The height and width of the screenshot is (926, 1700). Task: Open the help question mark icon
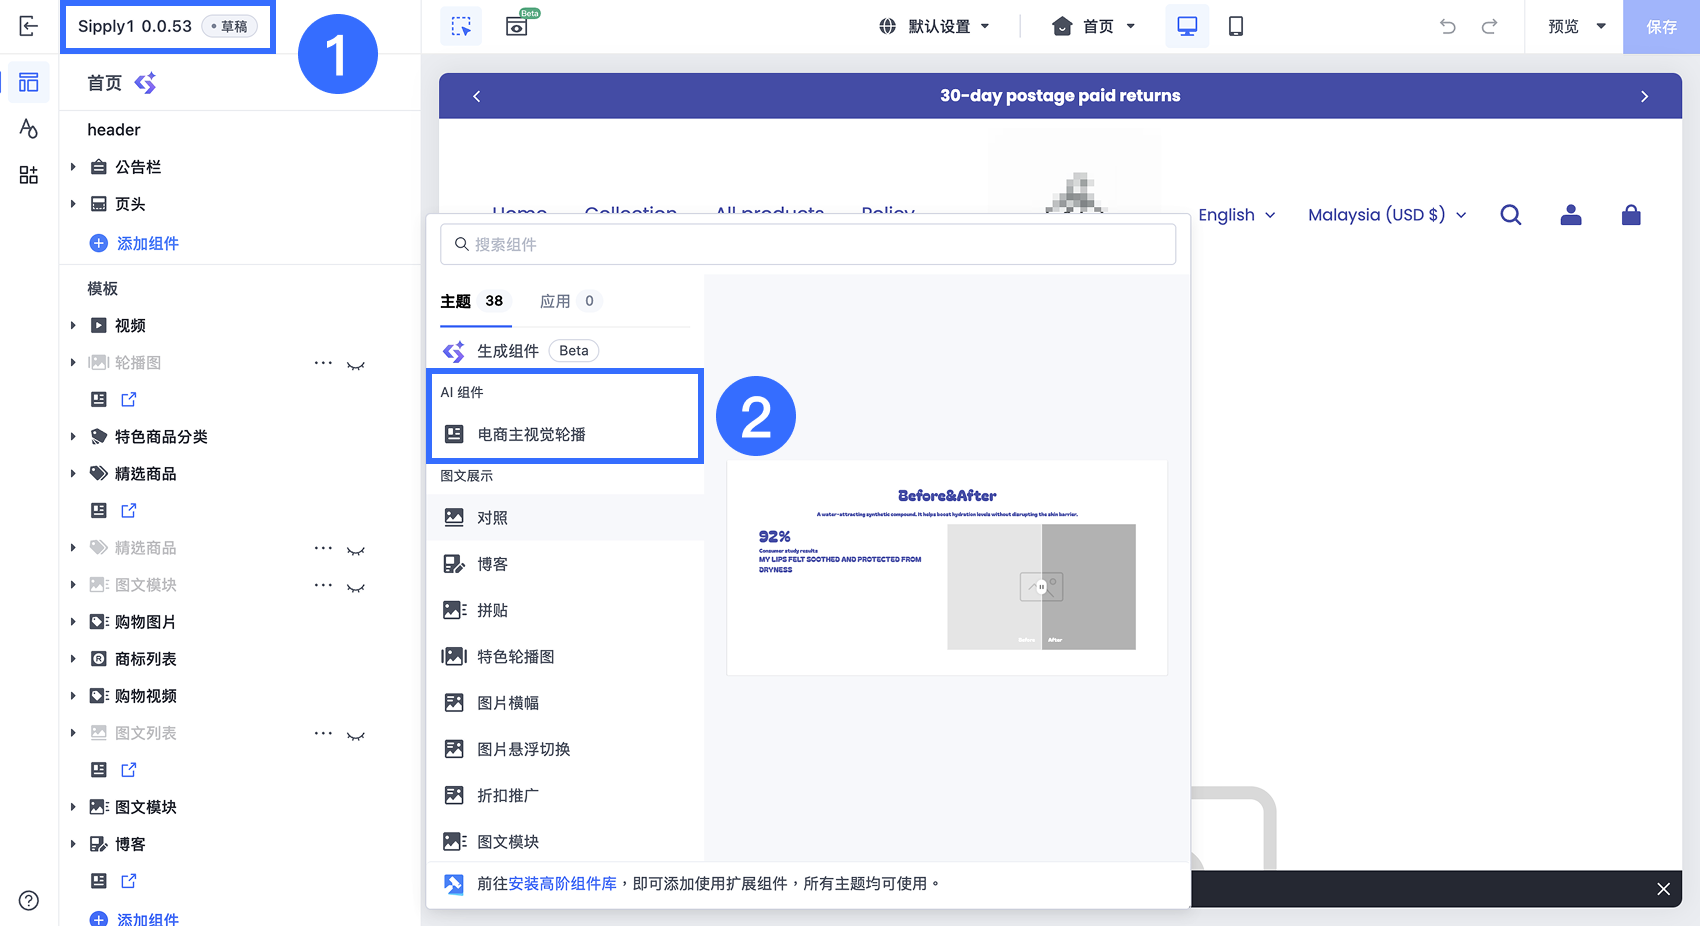click(x=29, y=900)
